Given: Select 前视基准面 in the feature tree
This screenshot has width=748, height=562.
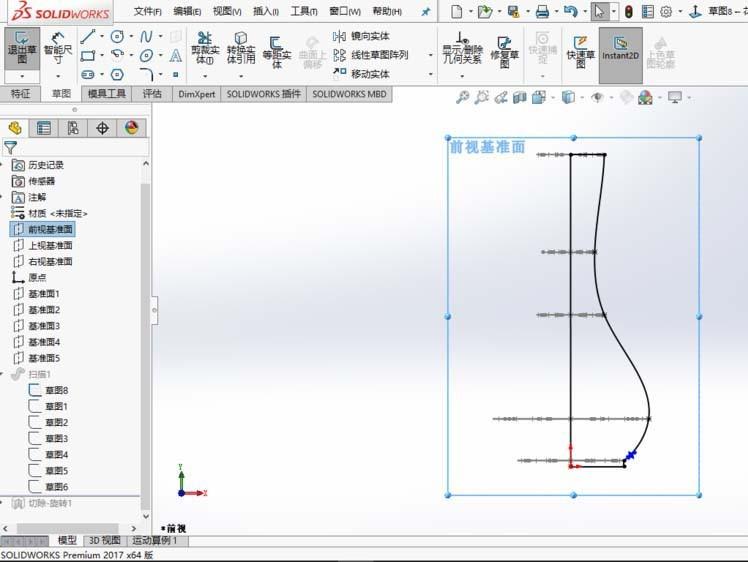Looking at the screenshot, I should (42, 229).
